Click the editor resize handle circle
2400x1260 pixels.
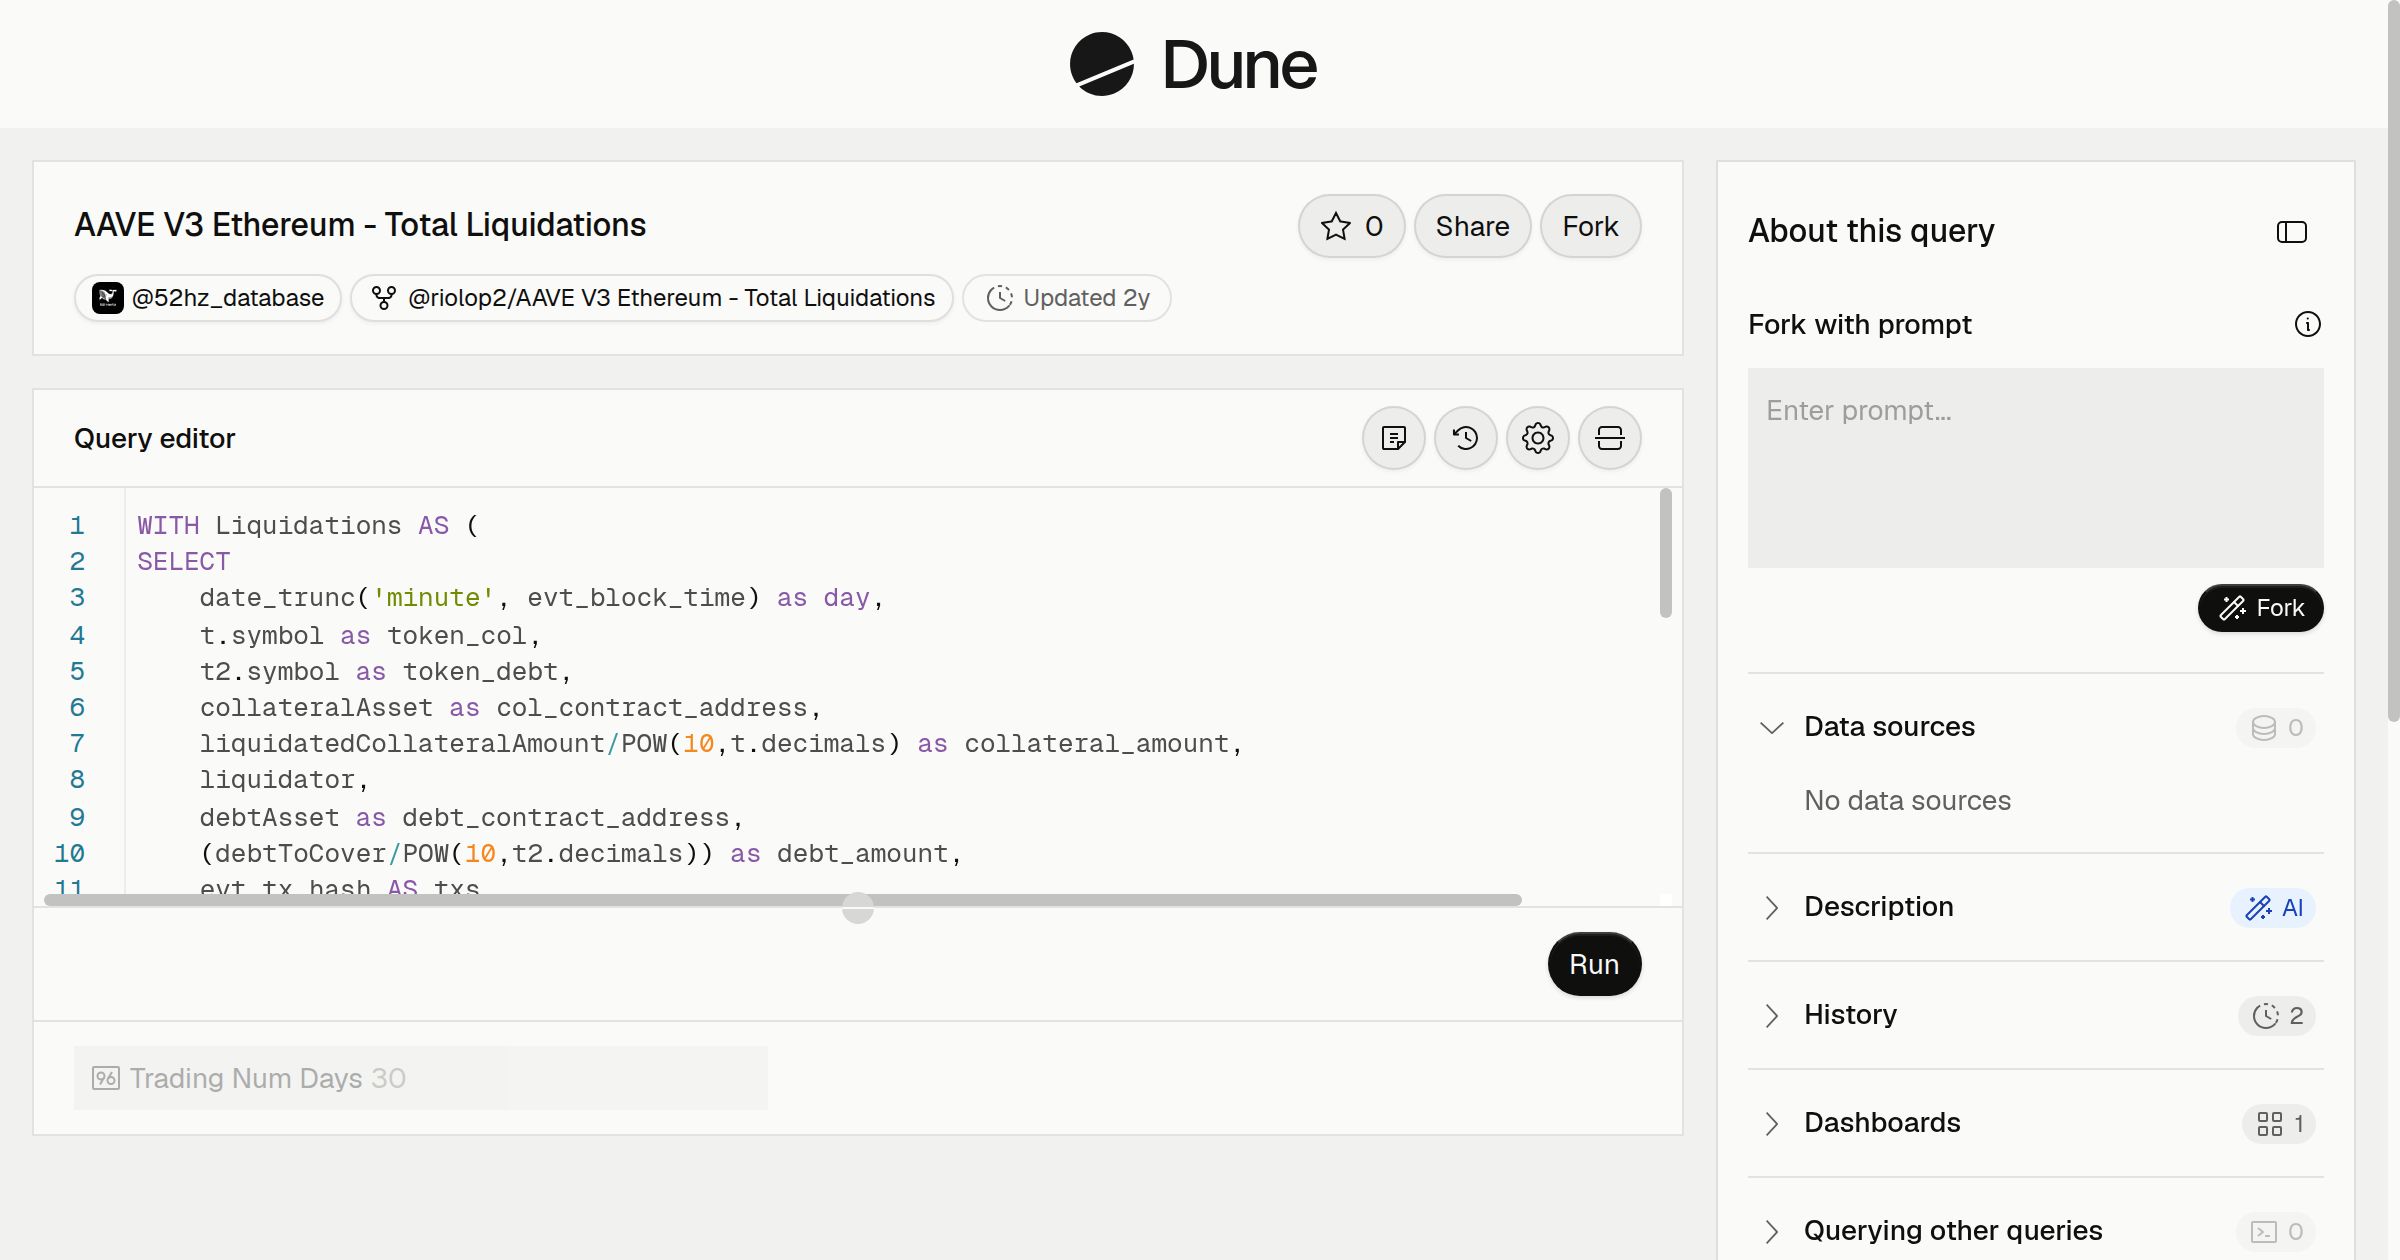pos(858,908)
